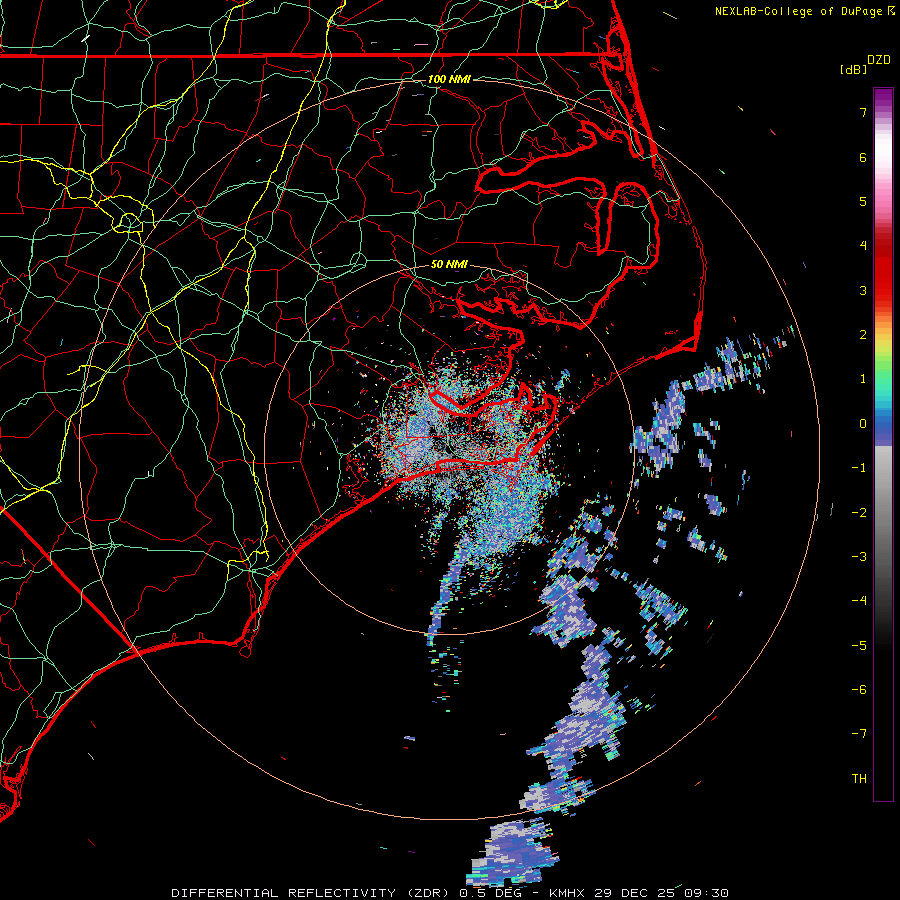
Task: Click the "KMHX" station identifier in caption
Action: pos(567,893)
